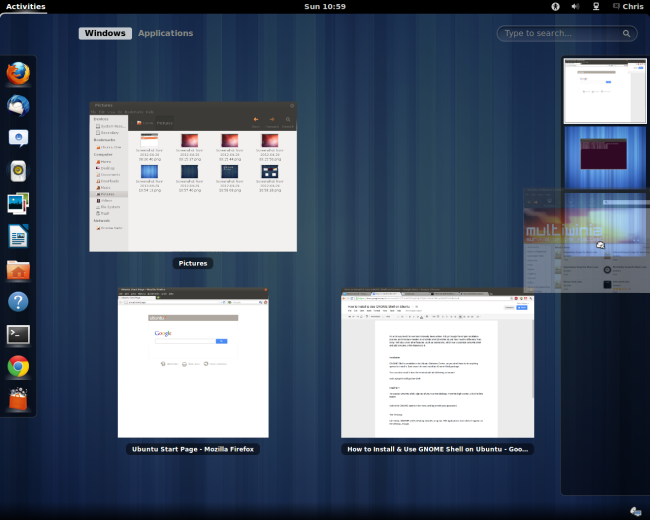Click the Activities button in top bar
650x520 pixels.
[26, 6]
